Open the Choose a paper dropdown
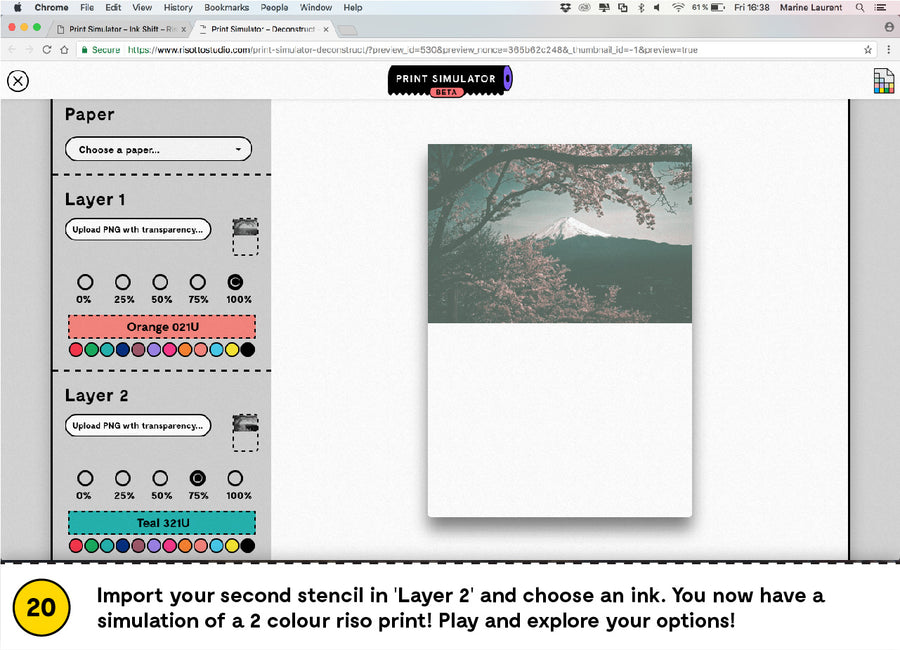Viewport: 900px width, 650px height. [x=158, y=149]
